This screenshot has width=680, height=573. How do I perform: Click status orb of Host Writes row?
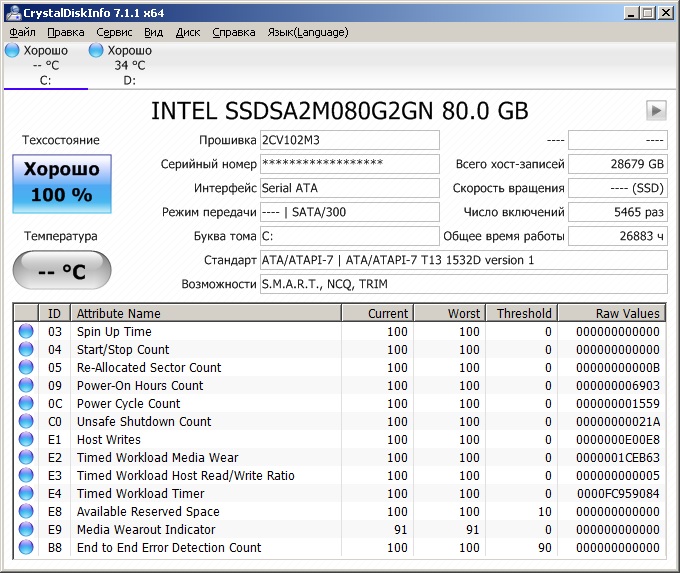coord(26,439)
